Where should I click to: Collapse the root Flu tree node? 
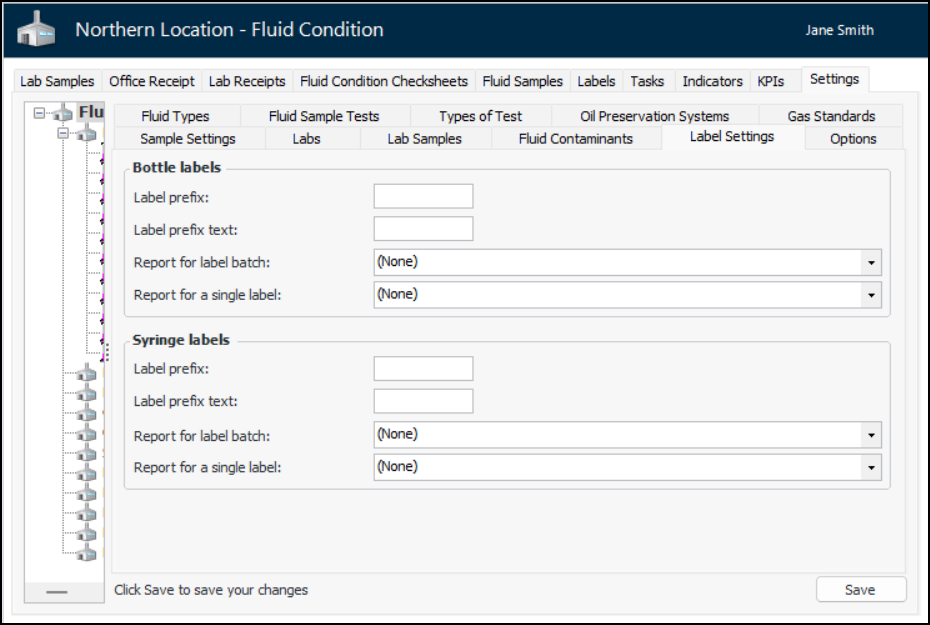pos(39,113)
